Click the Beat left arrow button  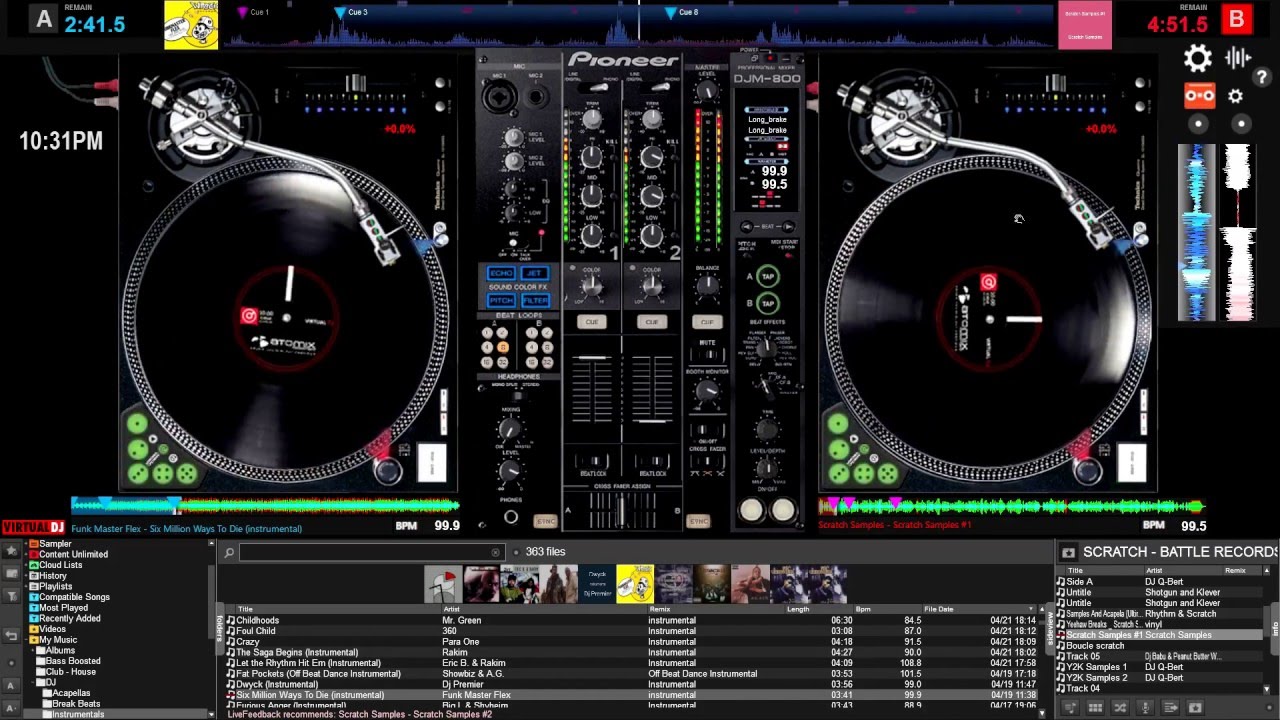(747, 227)
